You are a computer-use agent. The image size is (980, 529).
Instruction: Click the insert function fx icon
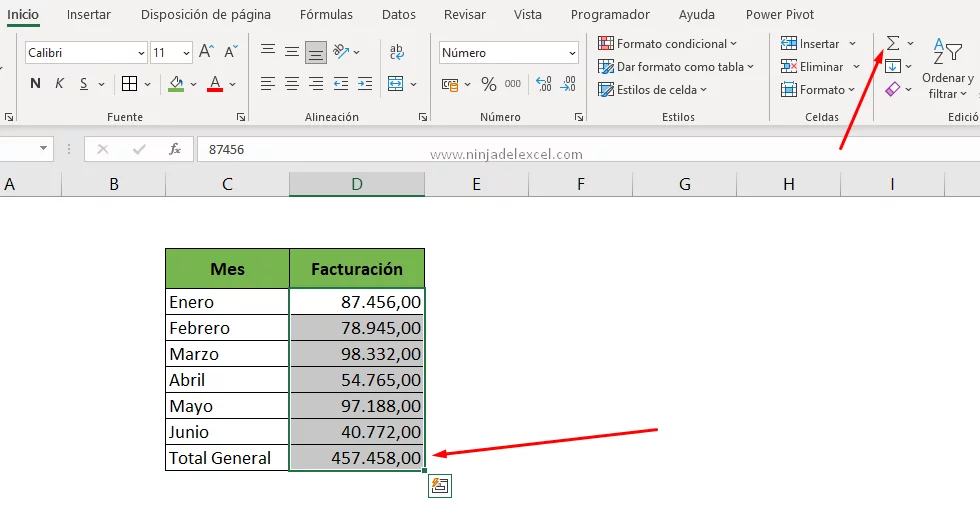174,149
